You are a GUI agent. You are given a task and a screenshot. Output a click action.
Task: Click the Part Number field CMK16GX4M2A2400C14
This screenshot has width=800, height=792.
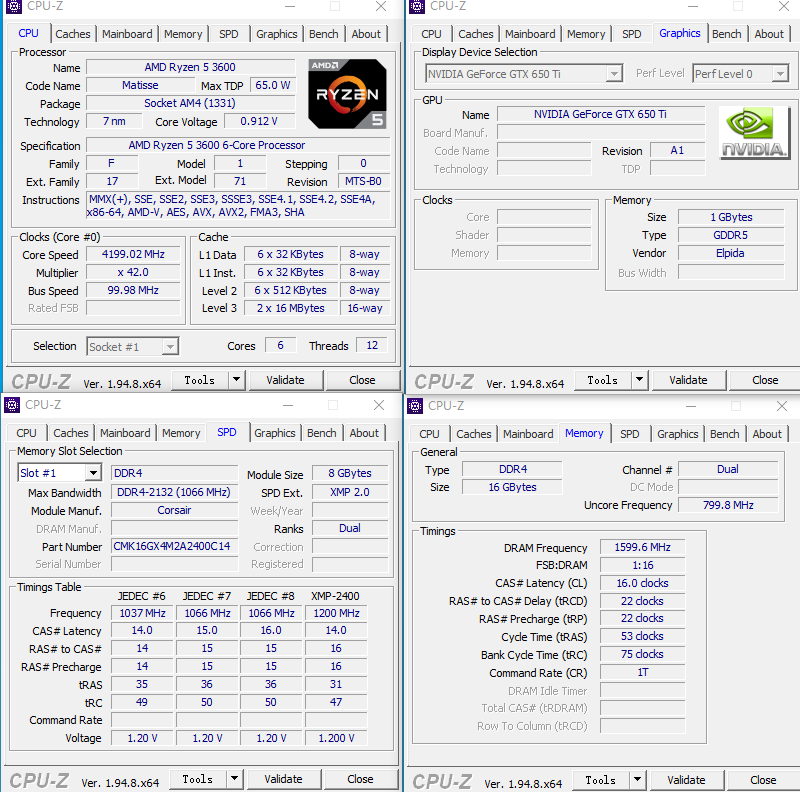[x=174, y=546]
